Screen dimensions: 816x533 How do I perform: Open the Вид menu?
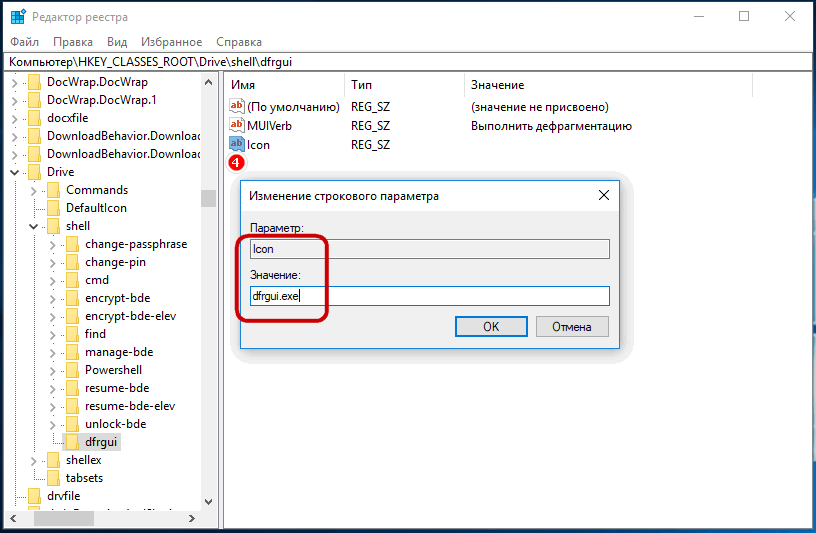click(117, 42)
